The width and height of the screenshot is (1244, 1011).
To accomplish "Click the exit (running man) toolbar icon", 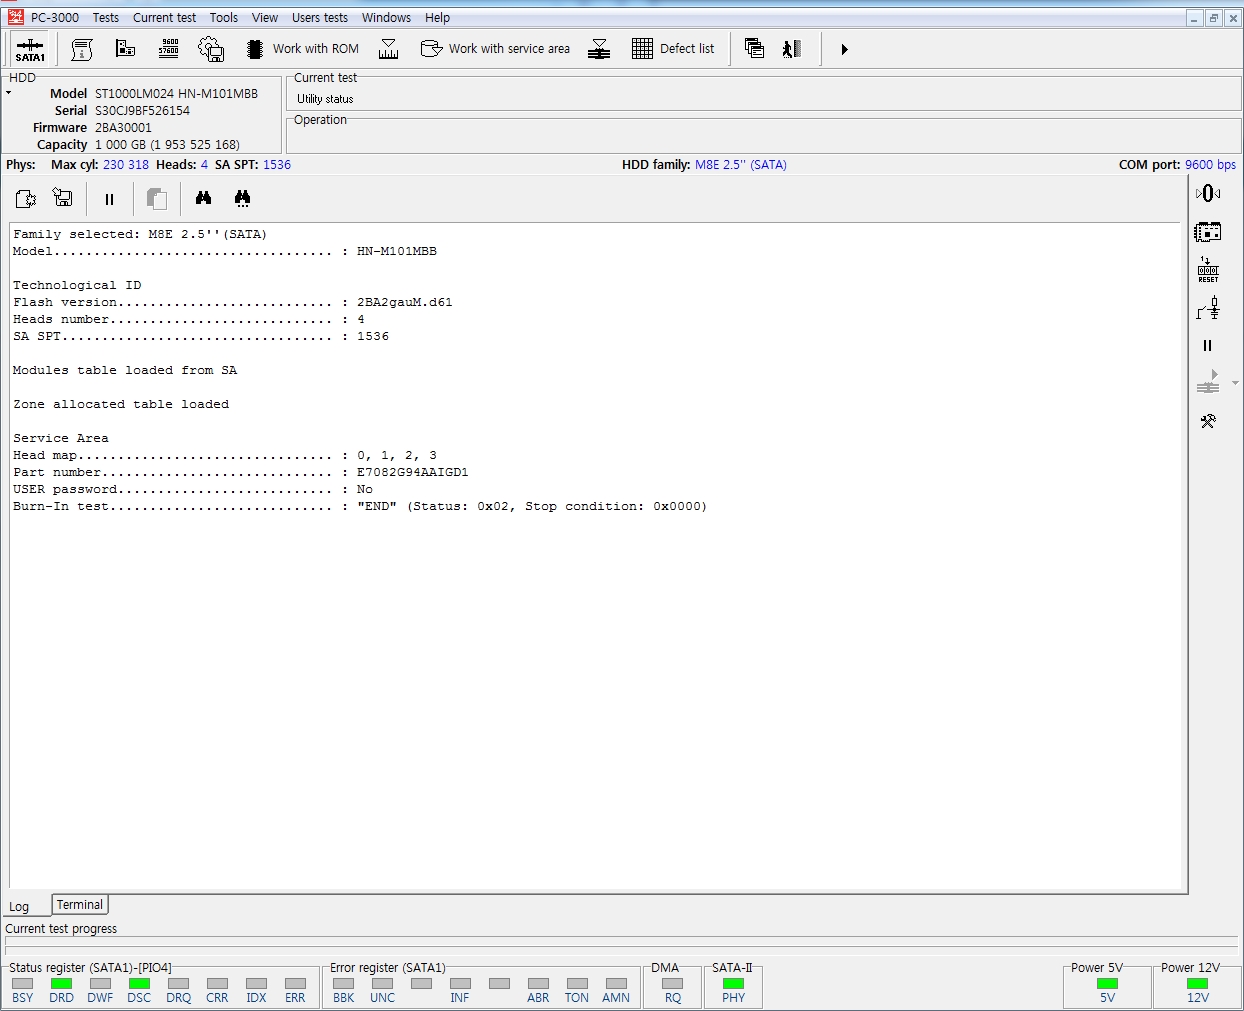I will [791, 49].
